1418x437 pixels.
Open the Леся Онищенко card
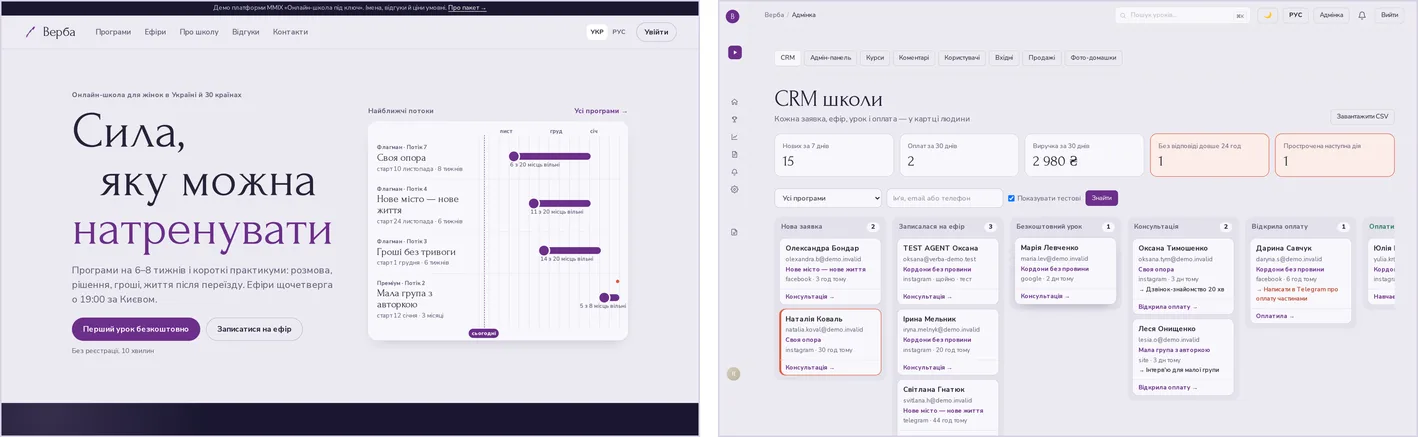[1183, 357]
